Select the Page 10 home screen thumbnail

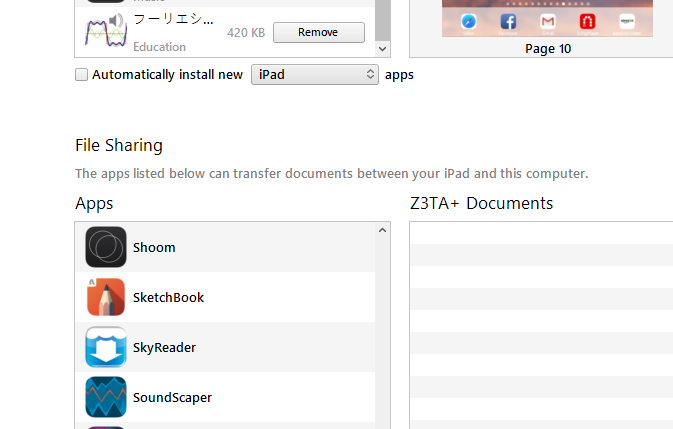click(547, 18)
